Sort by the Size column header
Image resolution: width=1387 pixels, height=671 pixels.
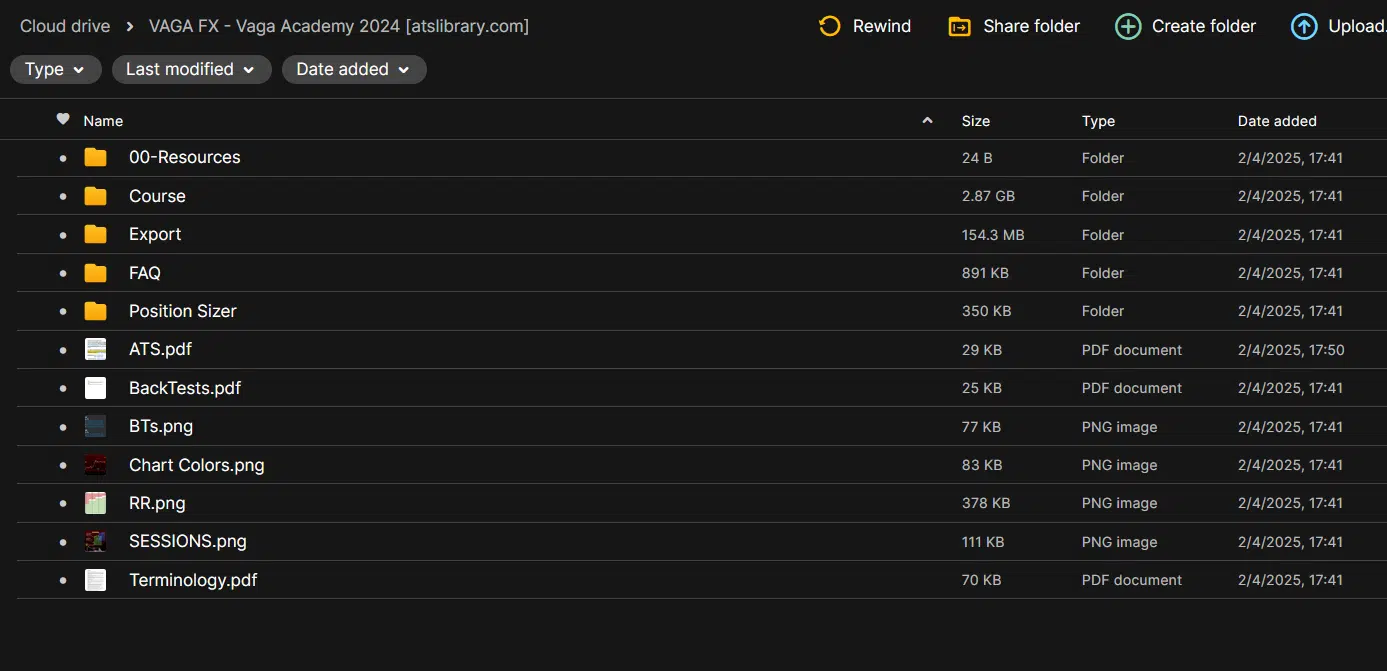(975, 121)
